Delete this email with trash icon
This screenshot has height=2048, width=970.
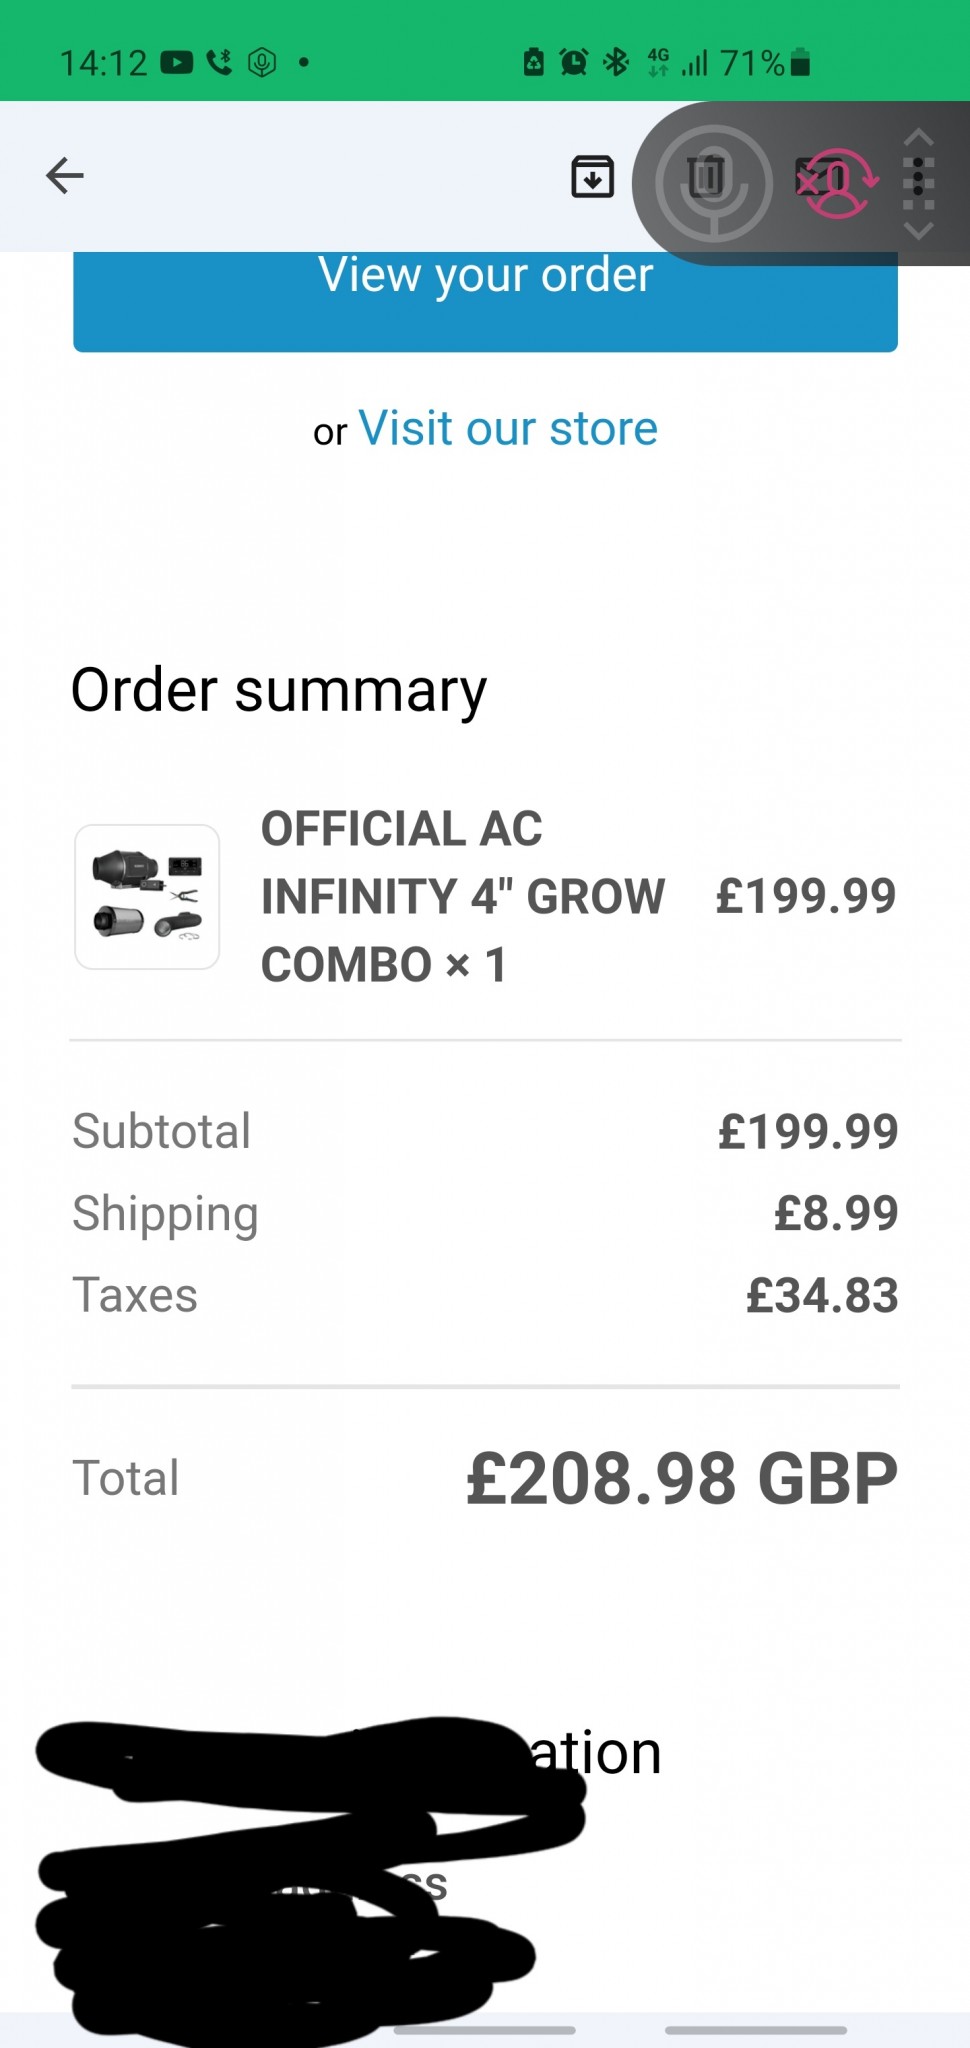[705, 177]
